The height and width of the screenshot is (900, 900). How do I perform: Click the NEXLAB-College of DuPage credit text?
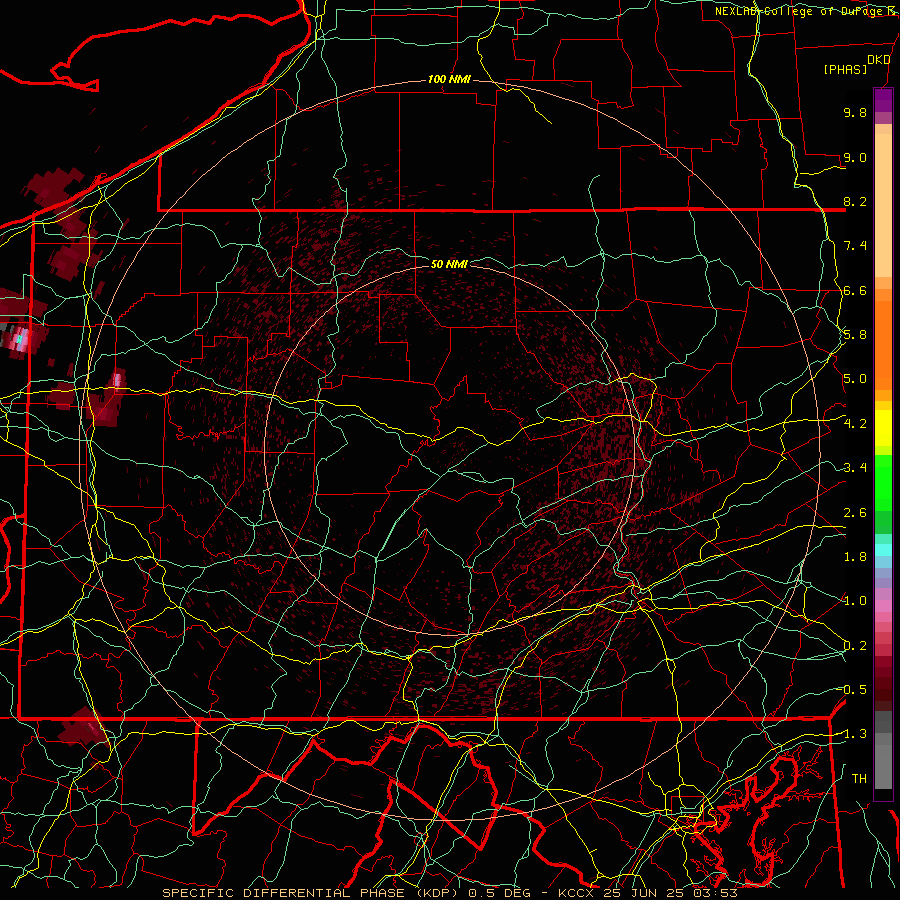click(806, 11)
